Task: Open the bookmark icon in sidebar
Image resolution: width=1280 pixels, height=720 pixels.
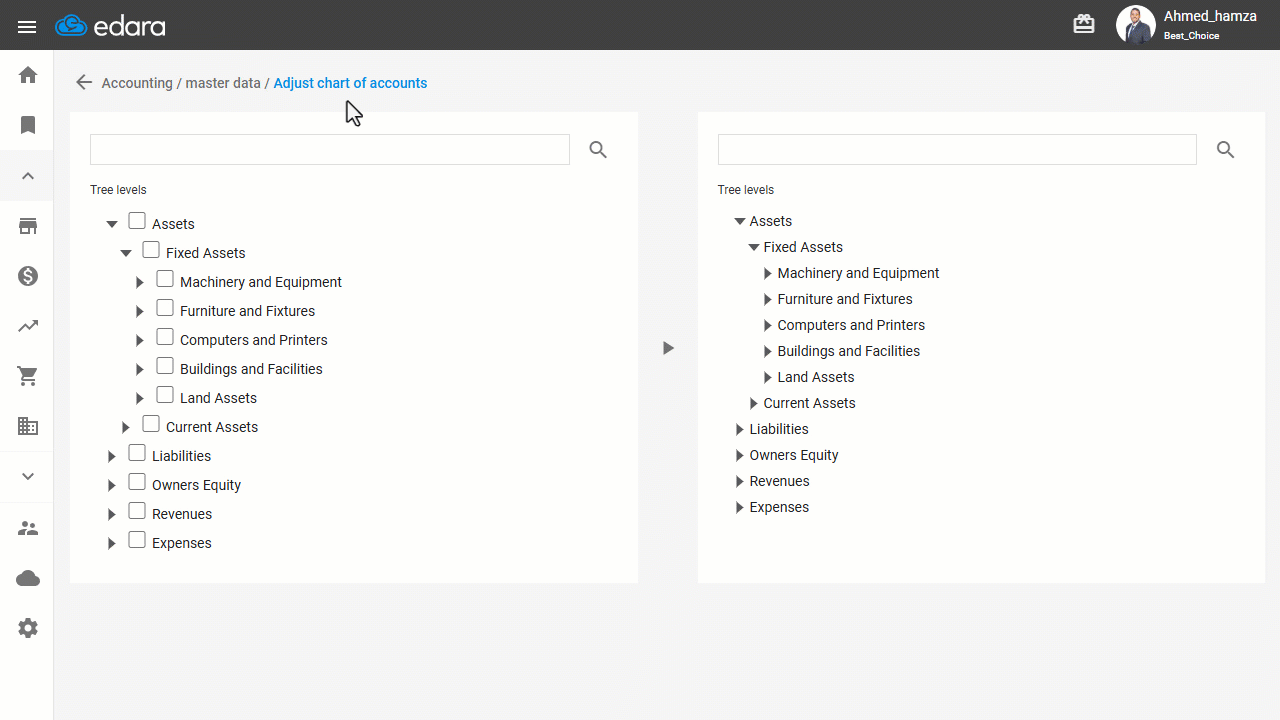Action: tap(28, 125)
